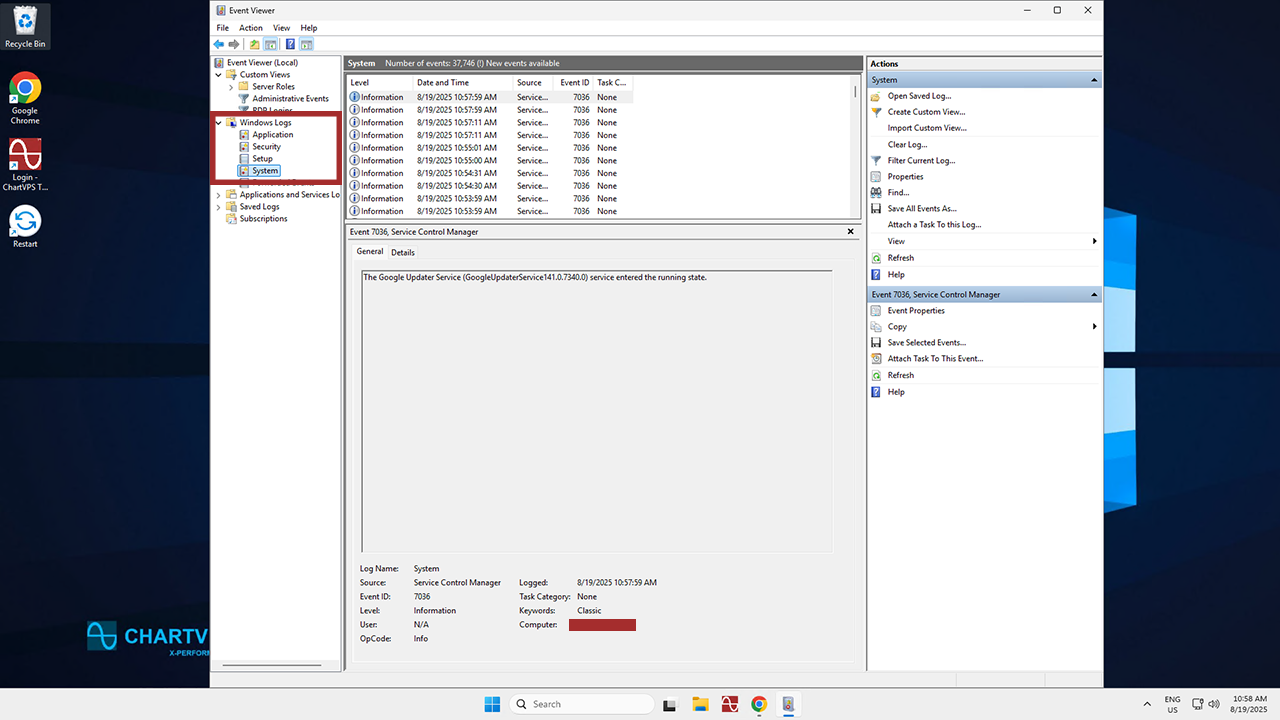Click the blue Help toolbar icon
This screenshot has height=720, width=1280.
coord(290,44)
